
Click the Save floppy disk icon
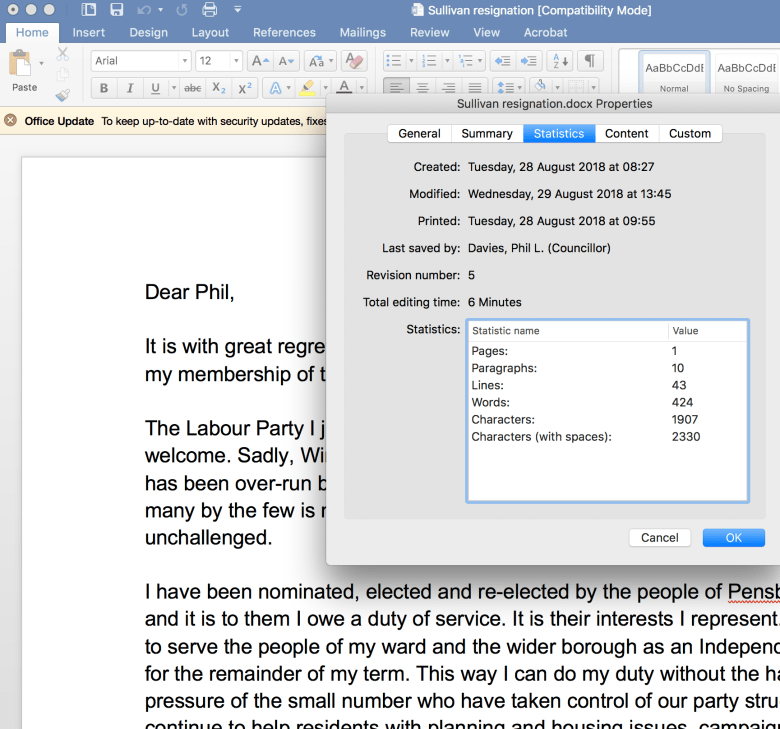pyautogui.click(x=116, y=9)
